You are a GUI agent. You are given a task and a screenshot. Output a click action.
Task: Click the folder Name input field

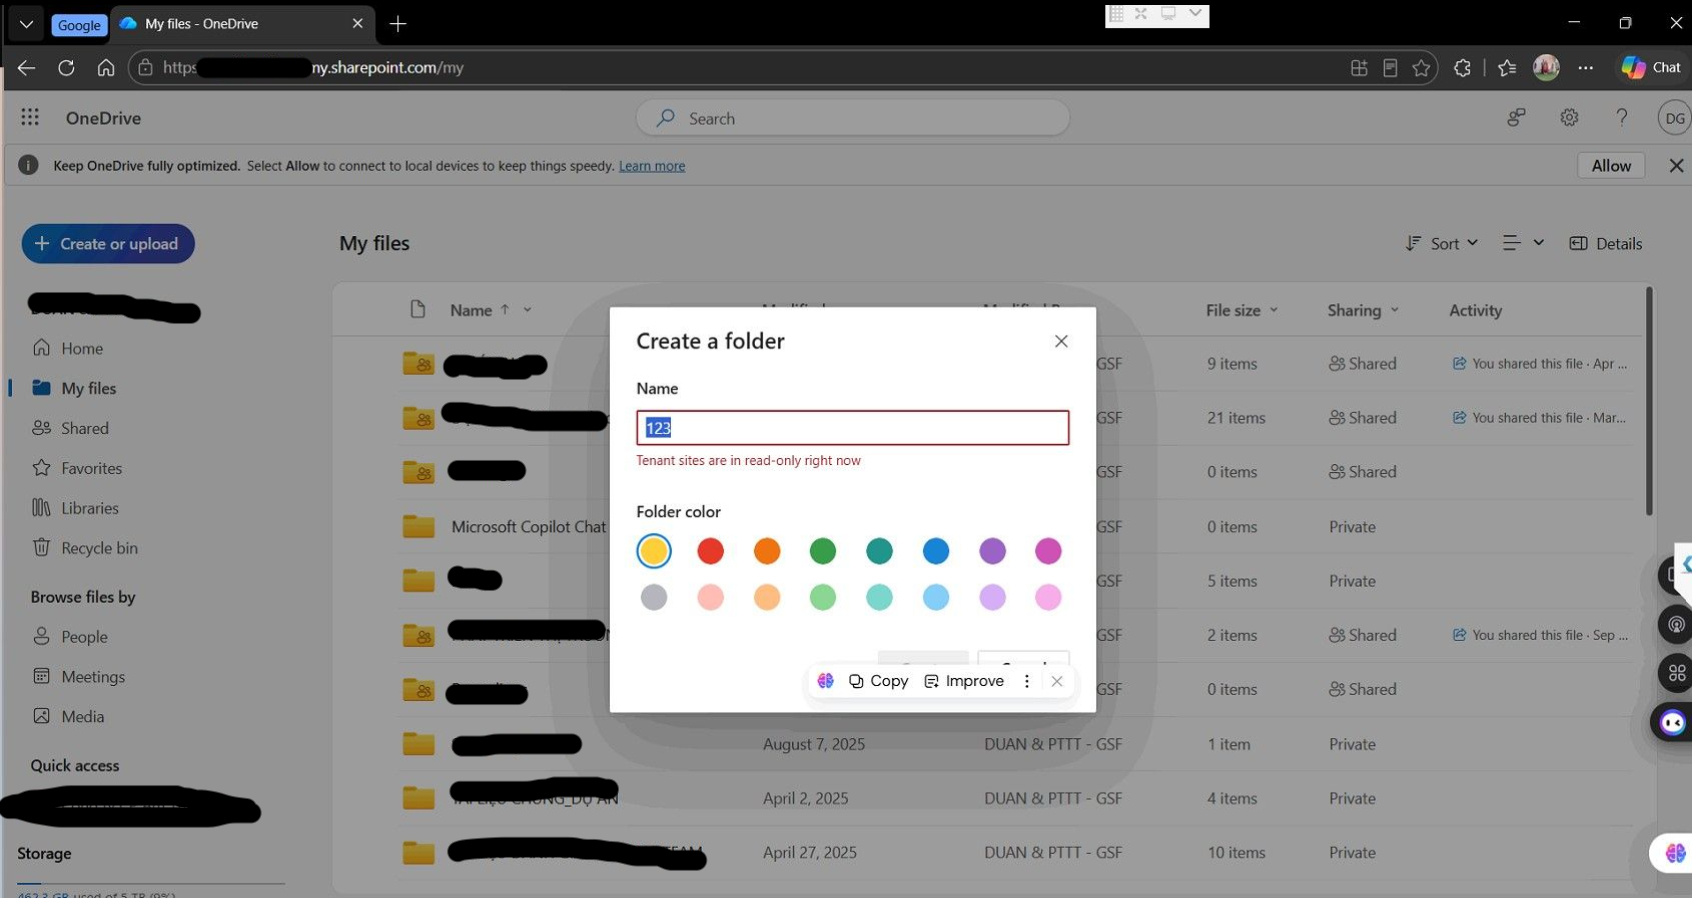[853, 428]
